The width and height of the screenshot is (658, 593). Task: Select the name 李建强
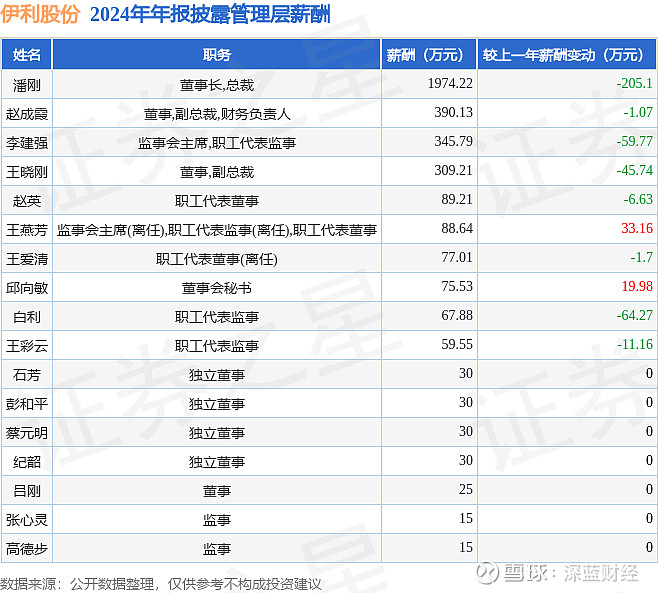click(26, 143)
